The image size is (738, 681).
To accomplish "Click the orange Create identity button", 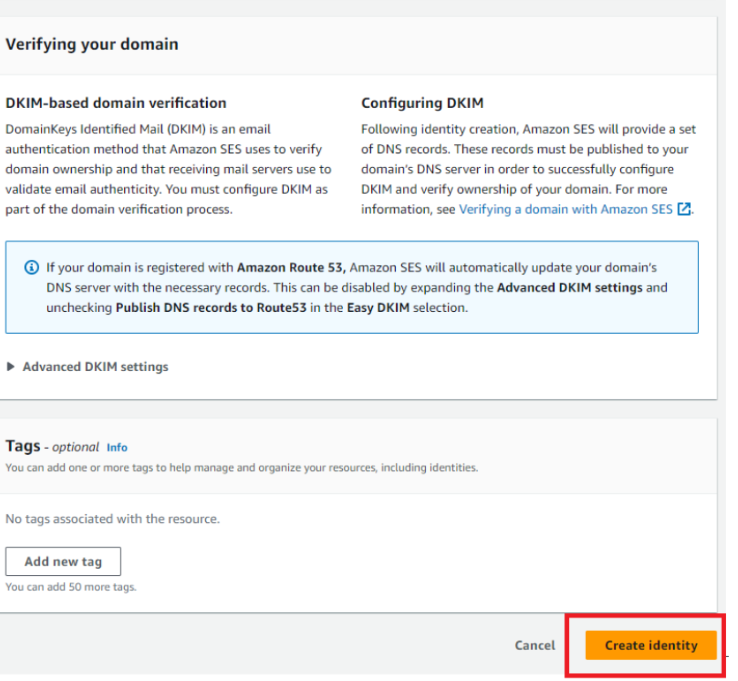I will (651, 645).
